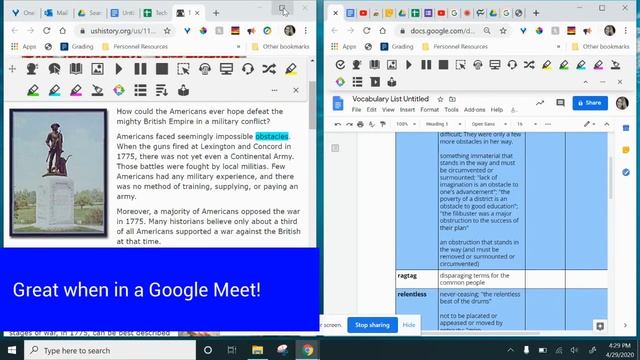The width and height of the screenshot is (640, 360).
Task: Open vocabulary list icon in Docs Read&Write toolbar
Action: (358, 82)
